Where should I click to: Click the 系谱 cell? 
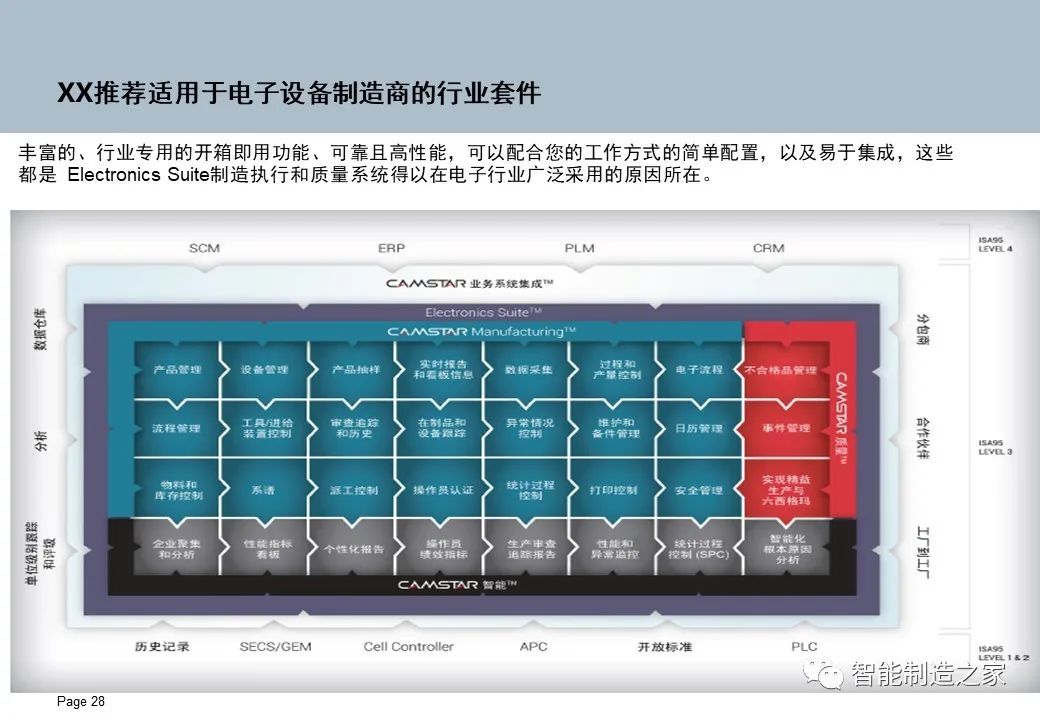(x=264, y=489)
